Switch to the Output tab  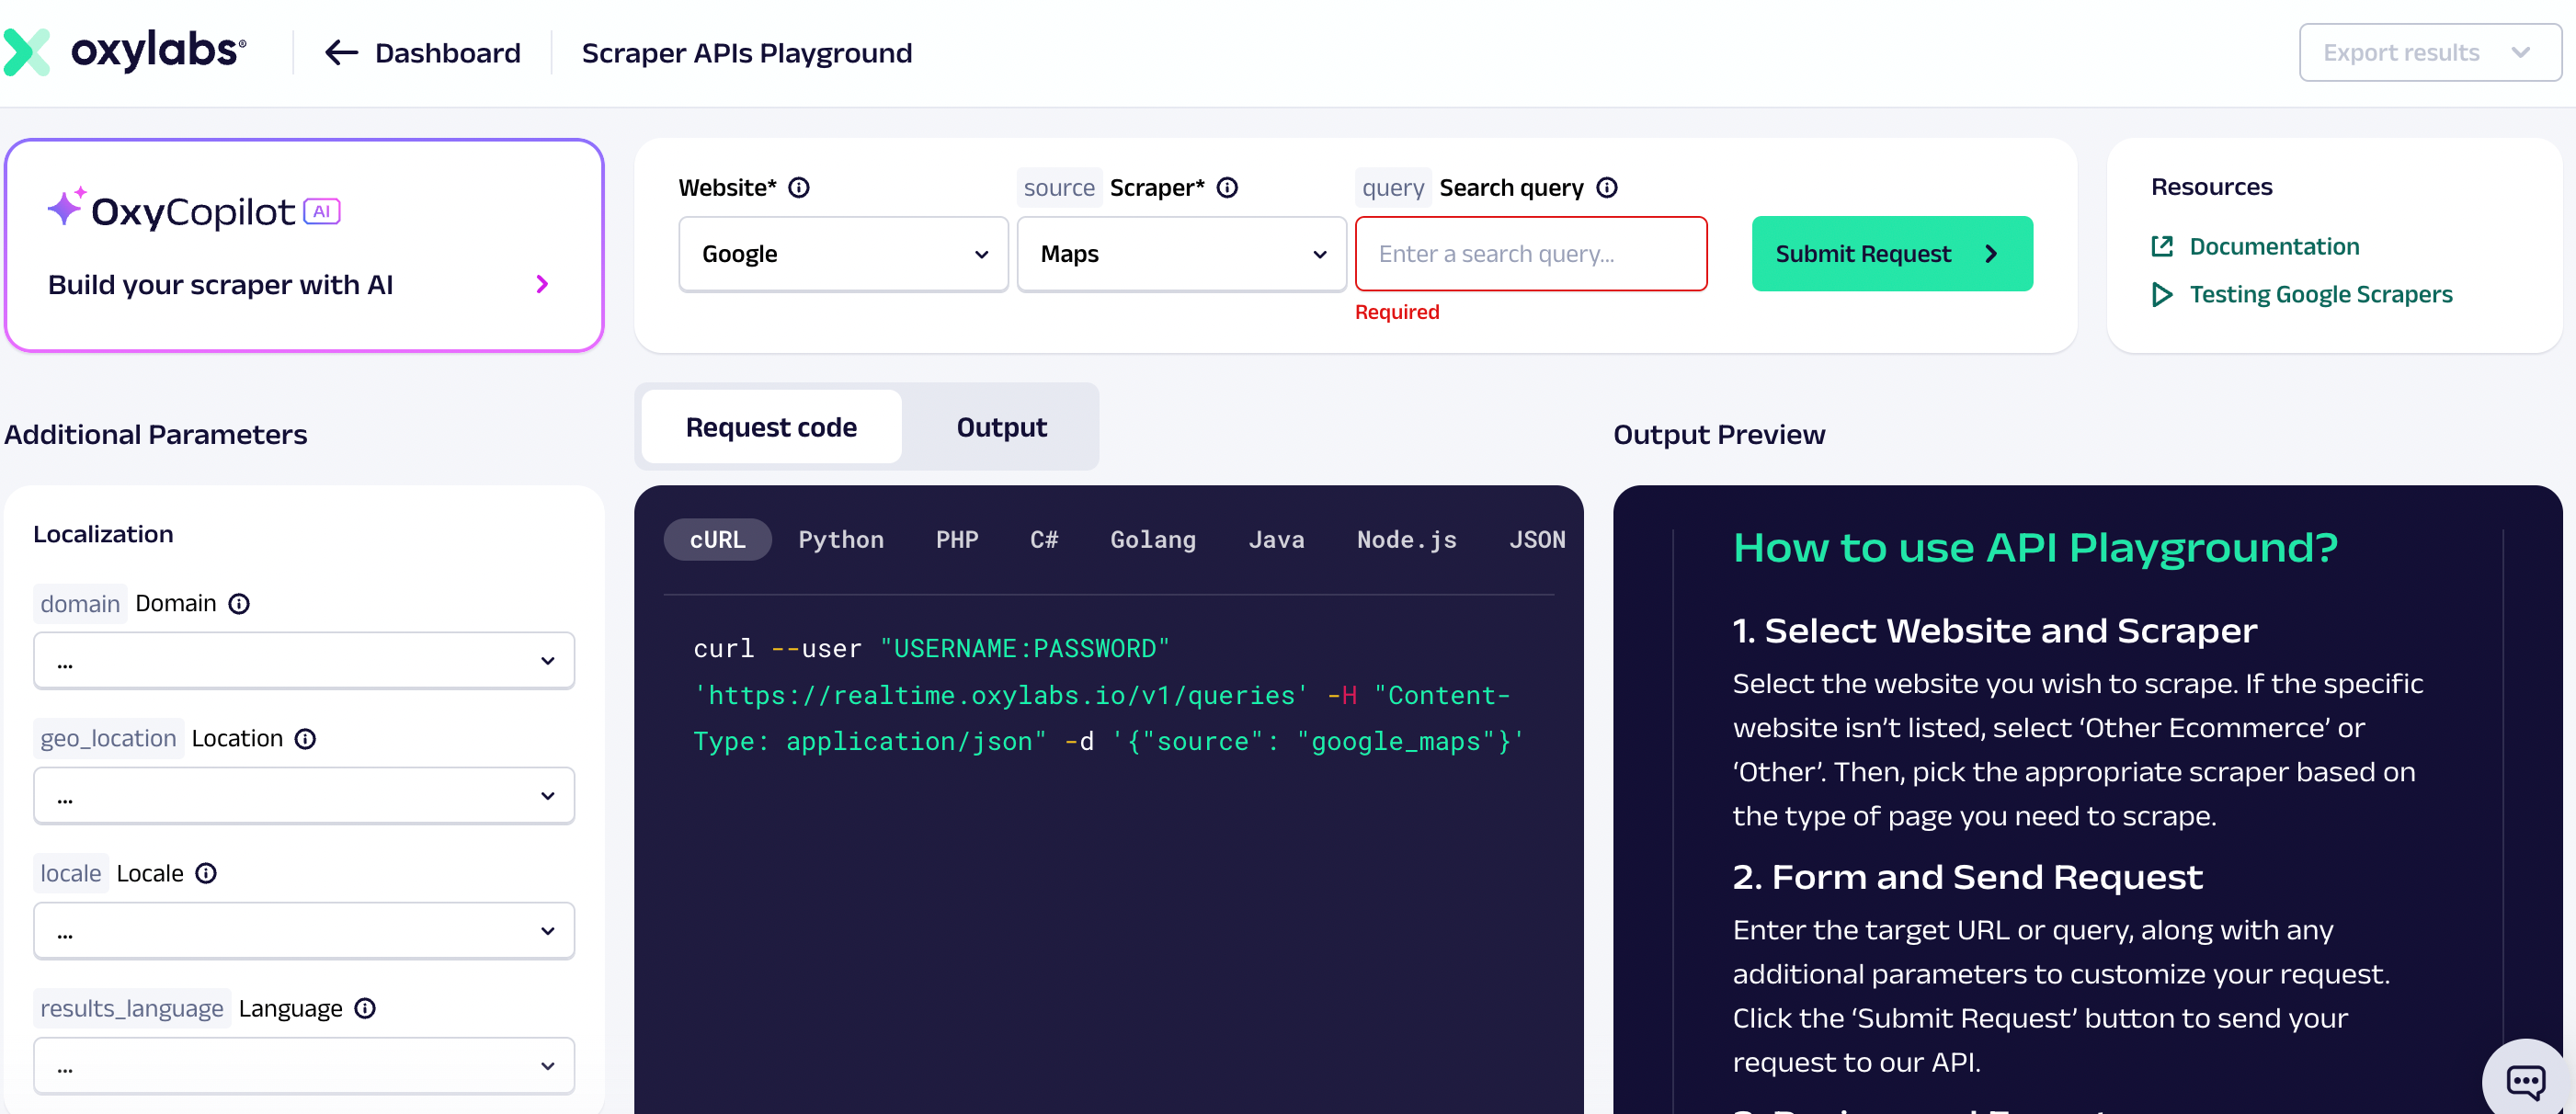[1001, 428]
